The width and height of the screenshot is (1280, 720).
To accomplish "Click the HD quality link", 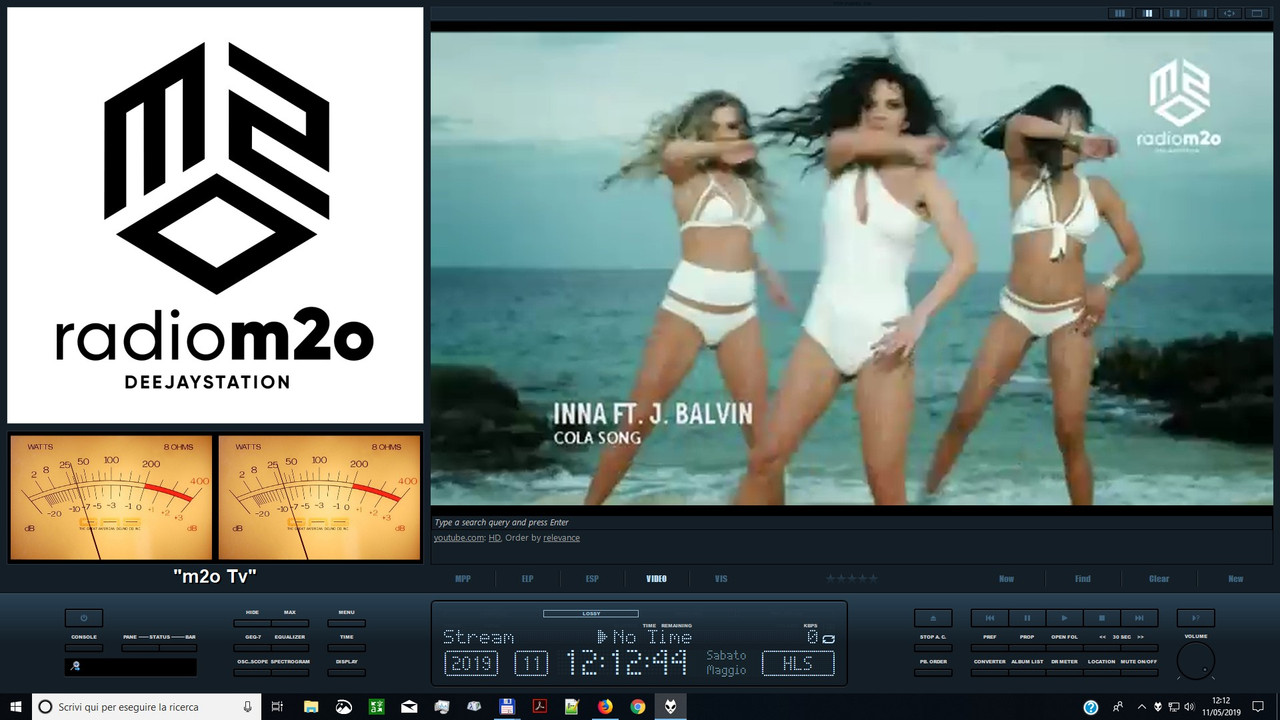I will [x=494, y=538].
